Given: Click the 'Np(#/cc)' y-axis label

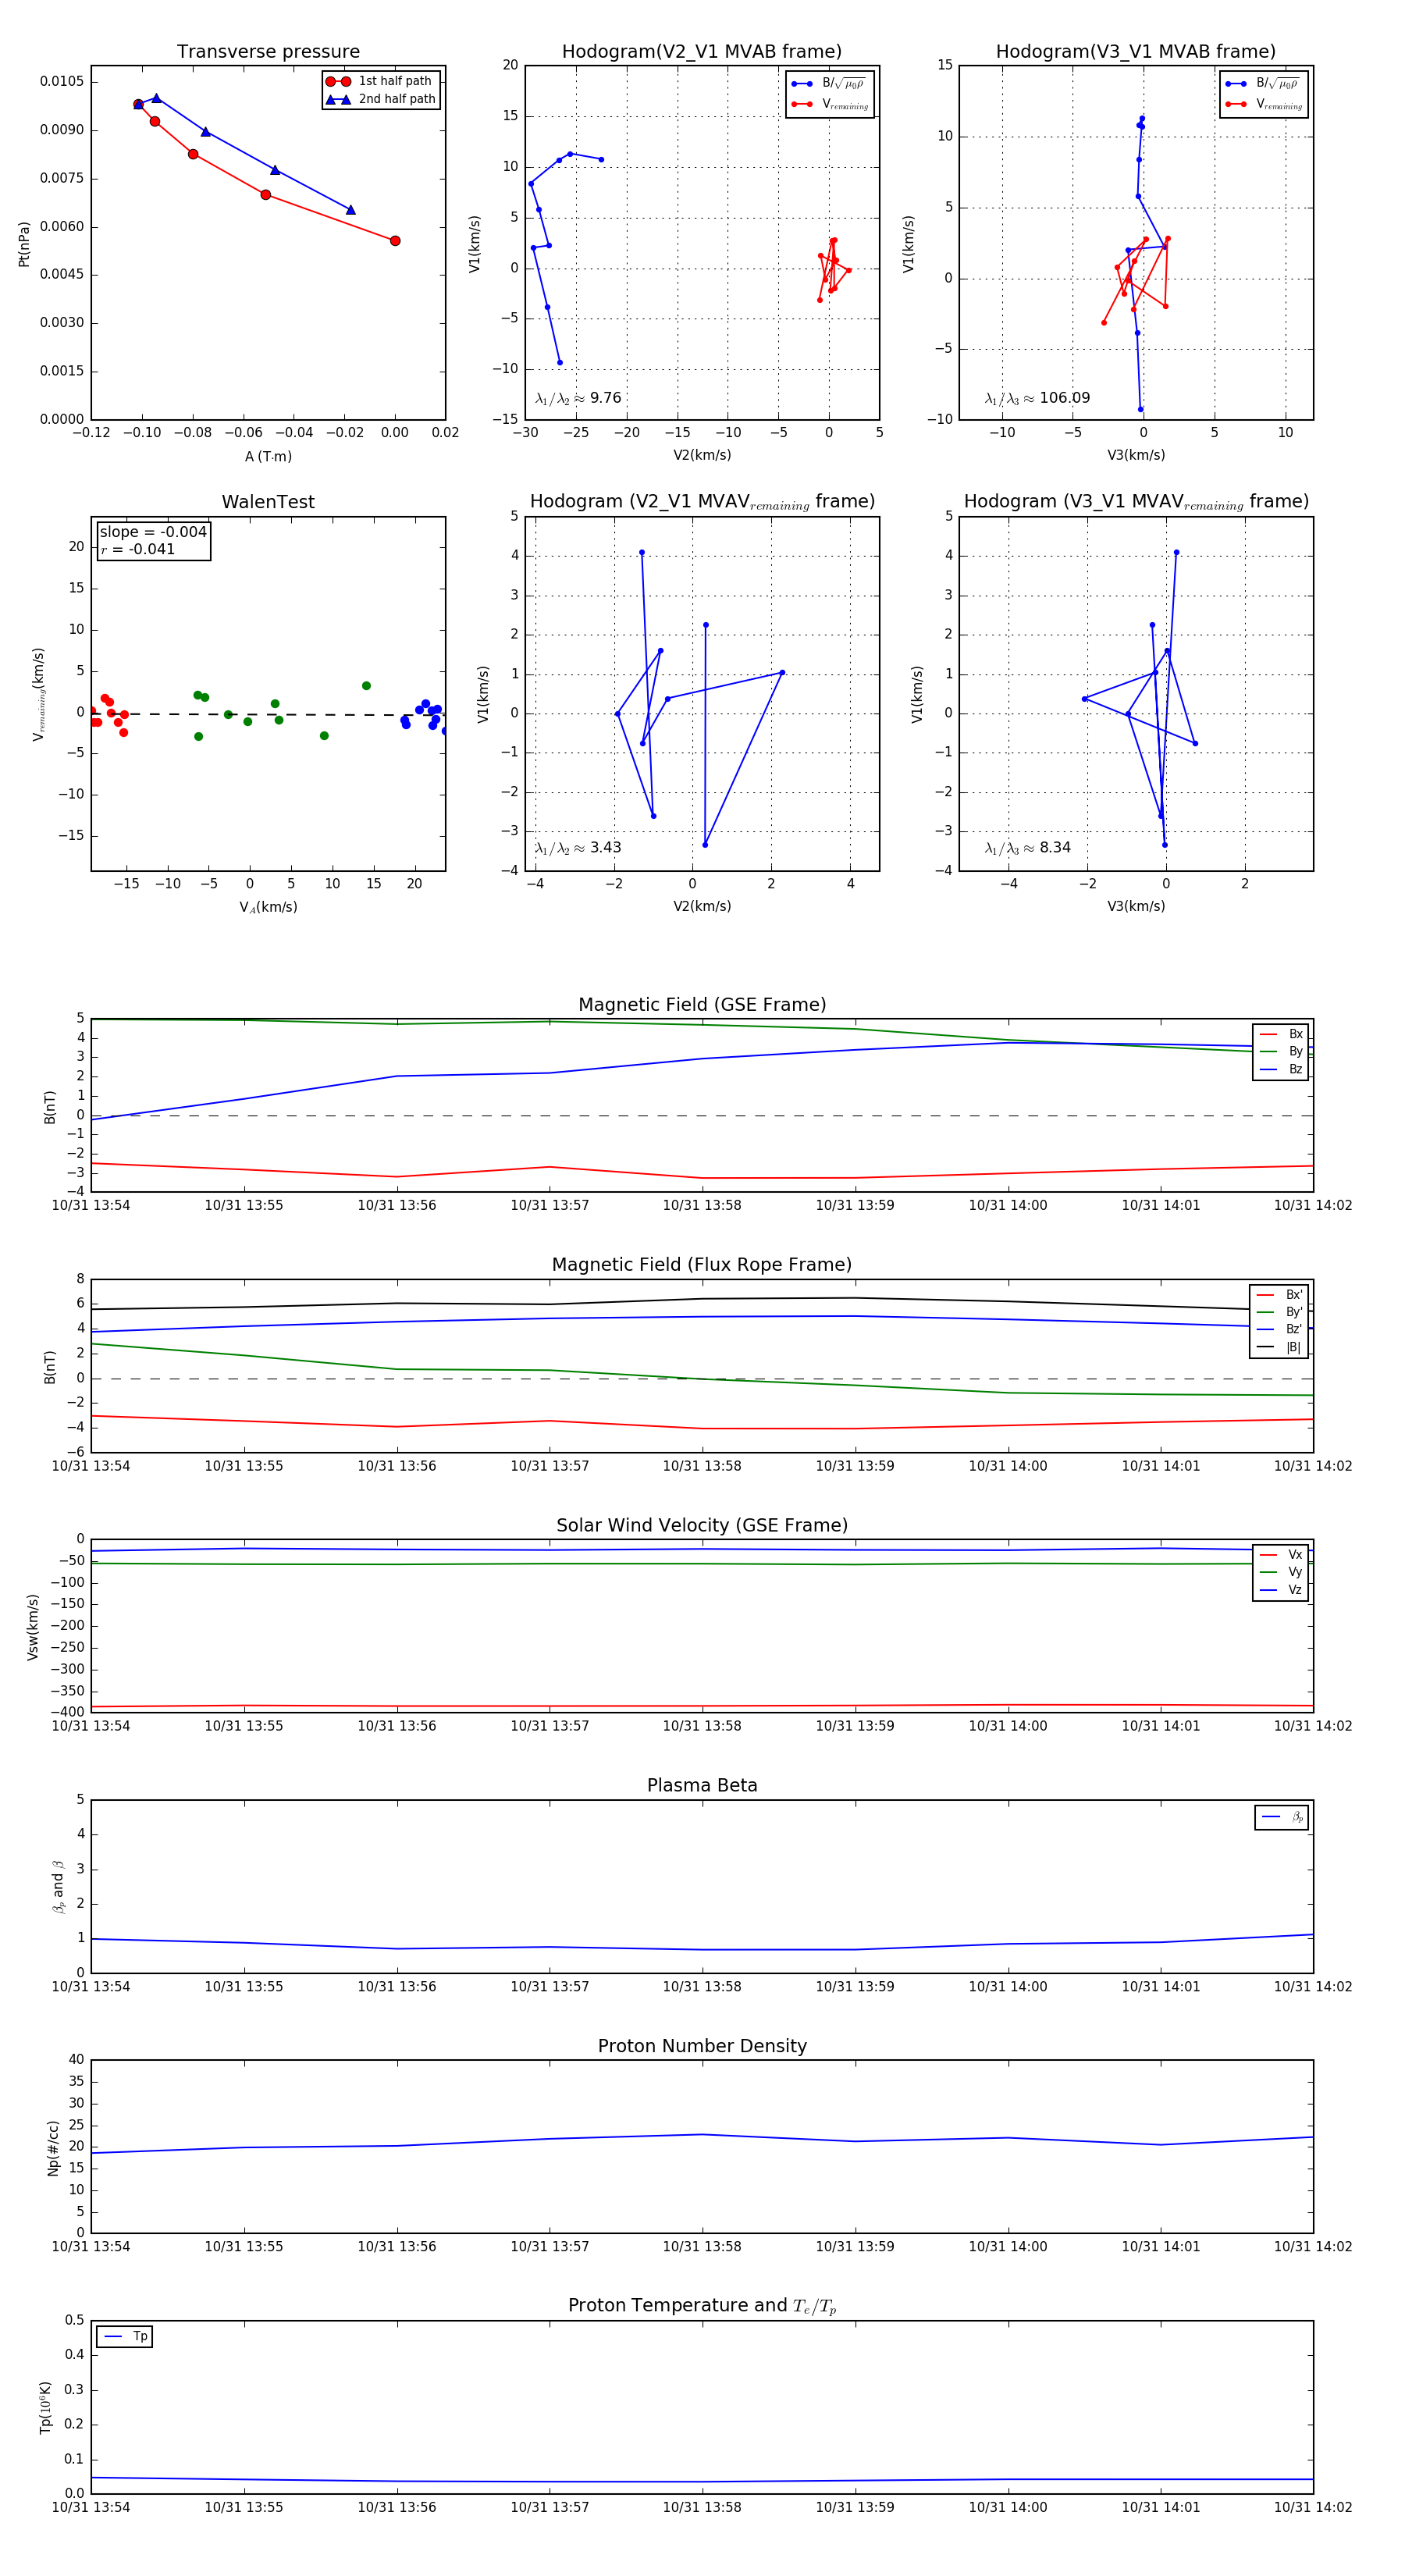Looking at the screenshot, I should click(53, 2147).
